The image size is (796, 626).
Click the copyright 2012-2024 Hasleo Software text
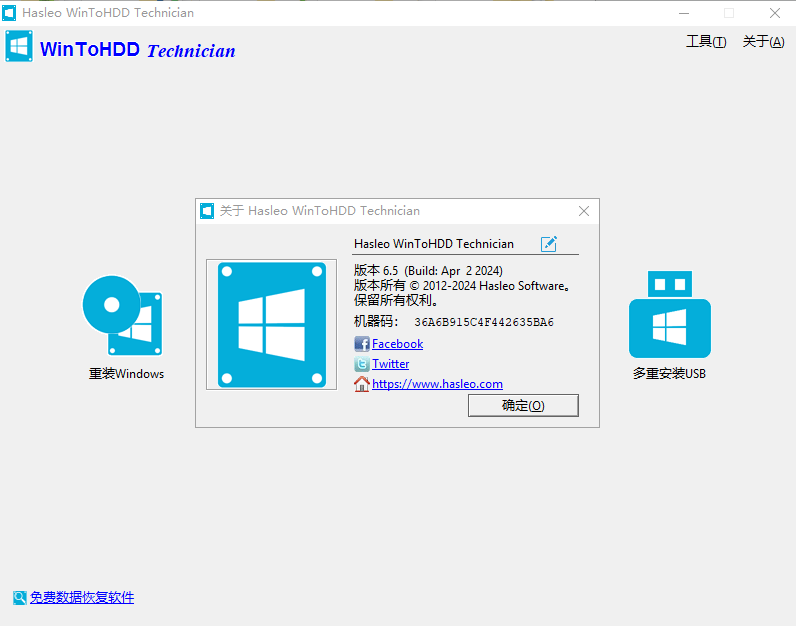point(462,286)
